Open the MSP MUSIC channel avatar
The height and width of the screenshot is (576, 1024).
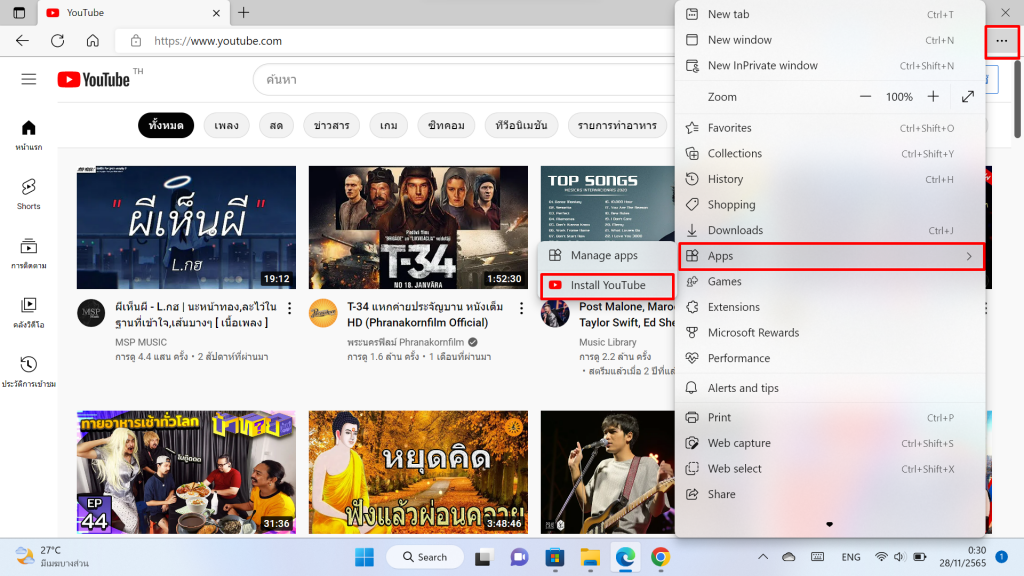pyautogui.click(x=91, y=313)
